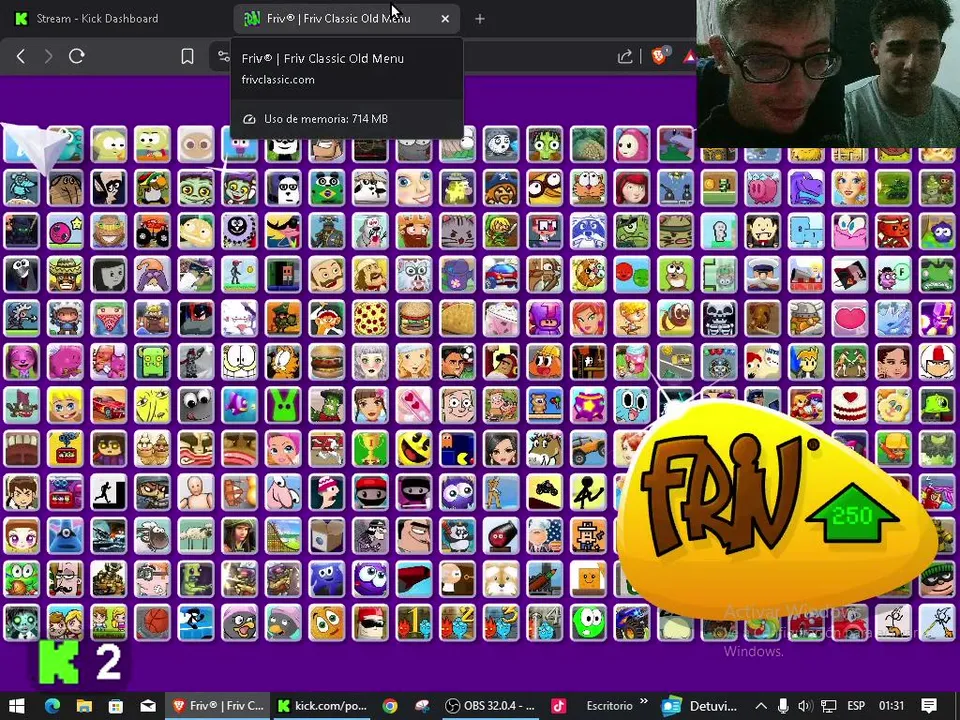Viewport: 960px width, 720px height.
Task: Show hidden system tray icons
Action: (x=760, y=706)
